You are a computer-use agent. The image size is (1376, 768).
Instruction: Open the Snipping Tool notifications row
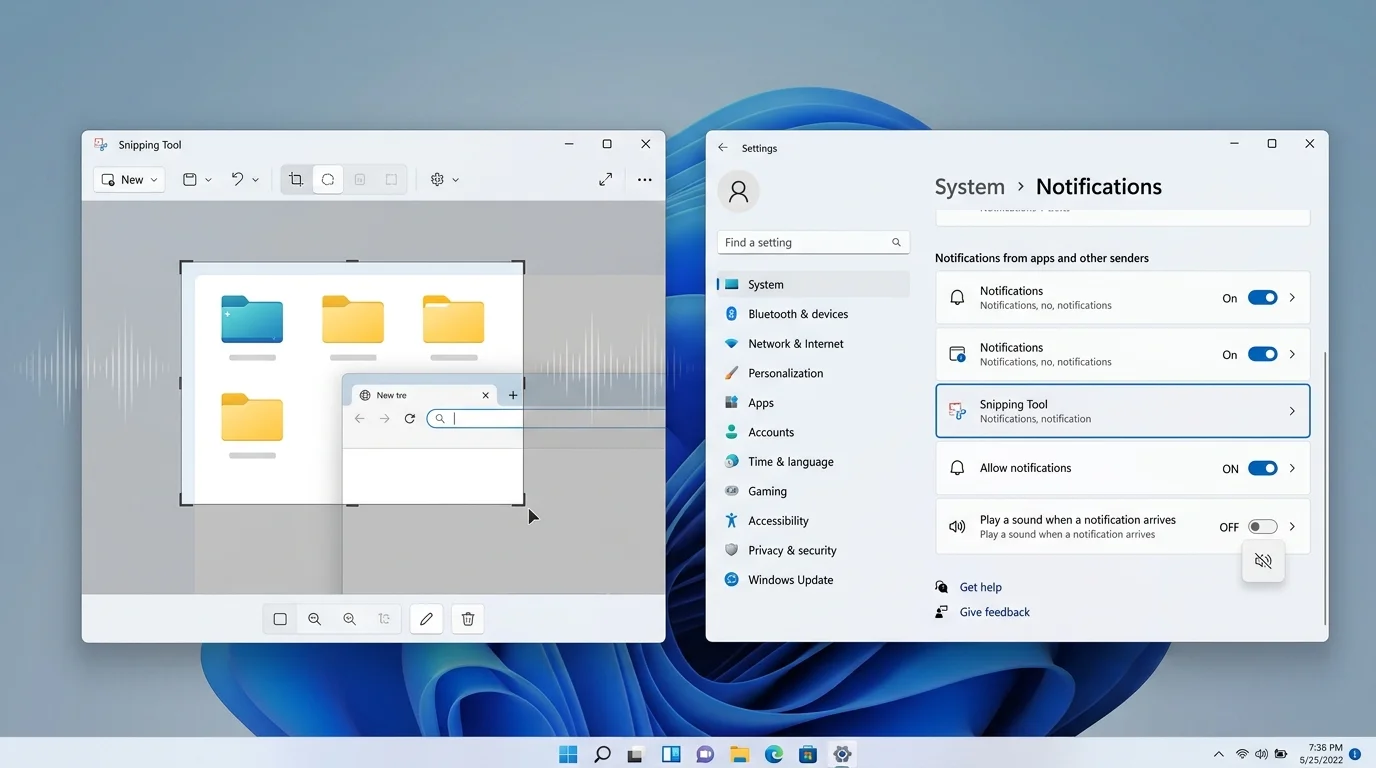click(x=1122, y=411)
